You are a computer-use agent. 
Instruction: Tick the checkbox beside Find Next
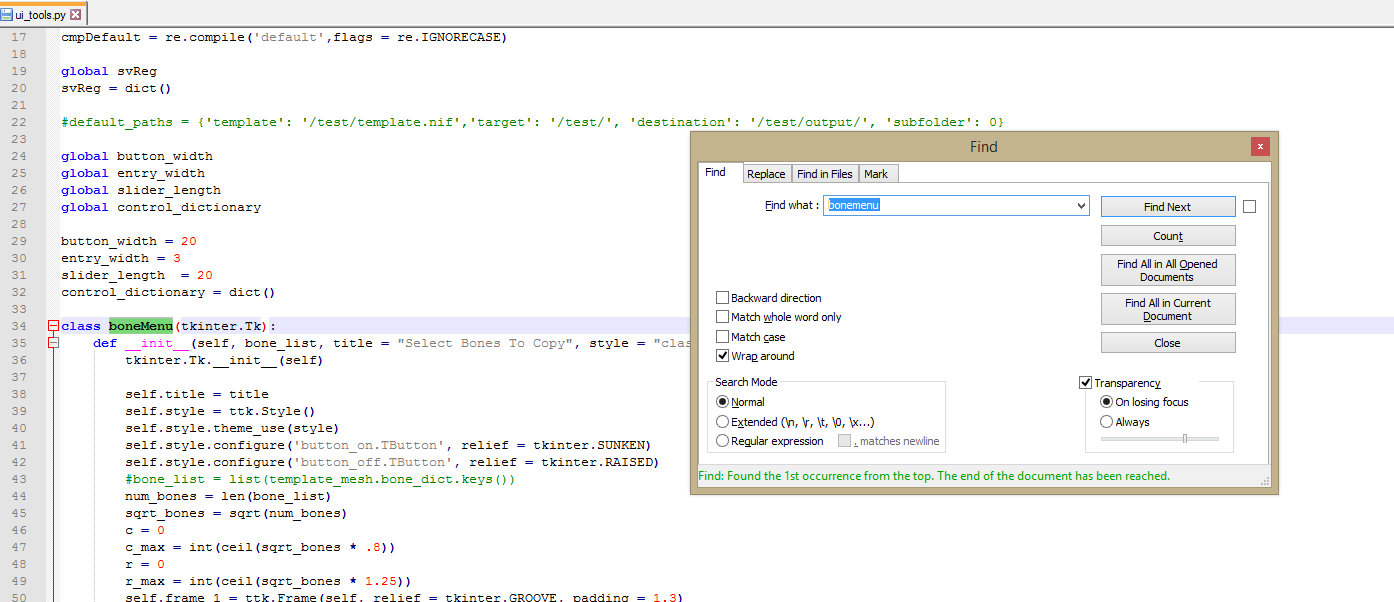point(1249,207)
